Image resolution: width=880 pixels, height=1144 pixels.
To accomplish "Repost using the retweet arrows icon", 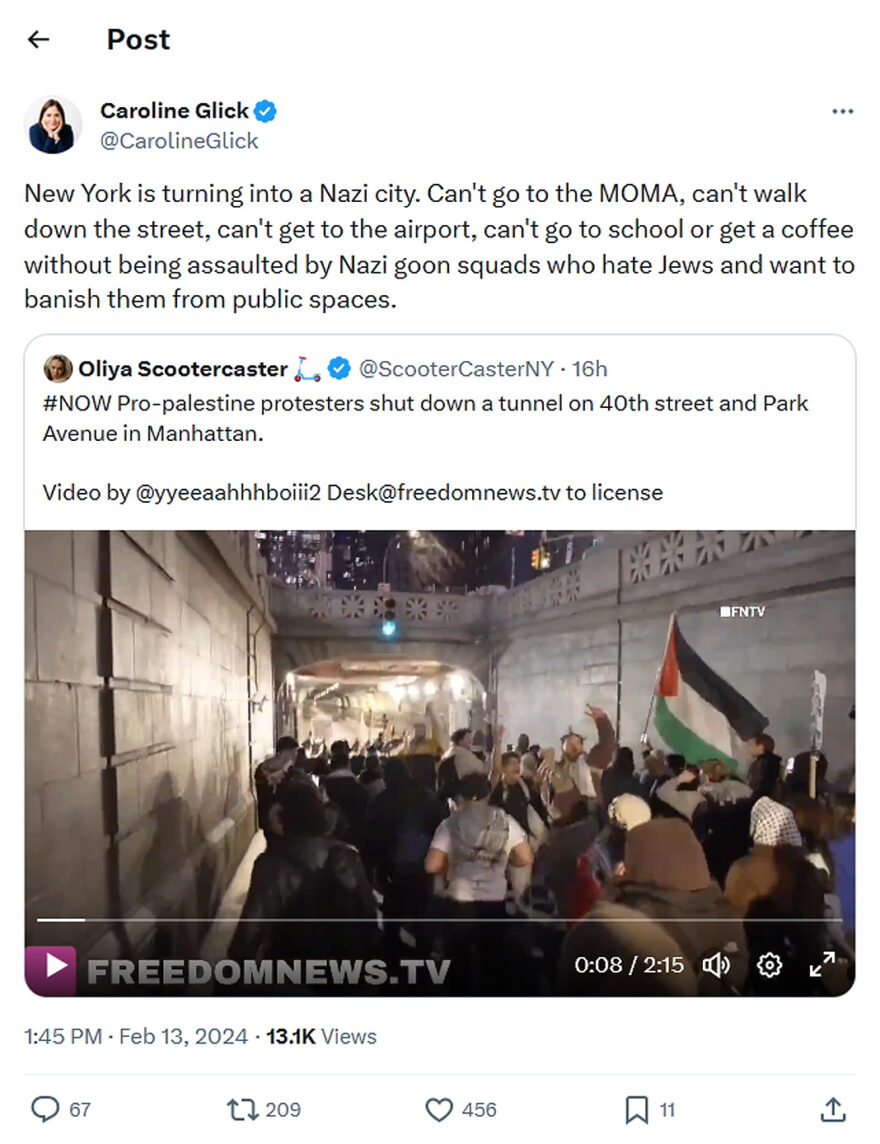I will click(x=242, y=1109).
